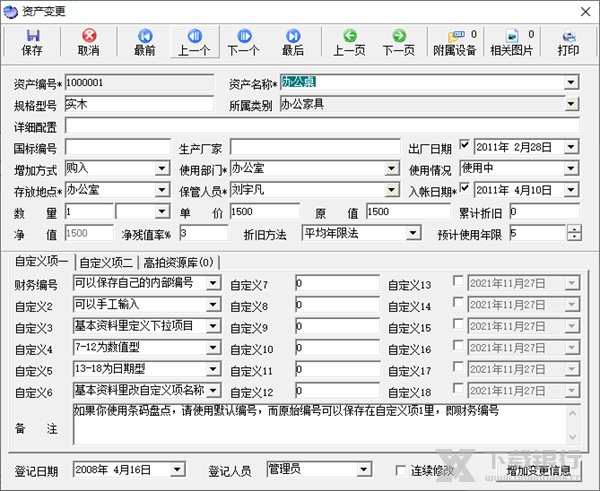Enable the 自定义14 date checkbox
The height and width of the screenshot is (491, 600).
pyautogui.click(x=458, y=303)
